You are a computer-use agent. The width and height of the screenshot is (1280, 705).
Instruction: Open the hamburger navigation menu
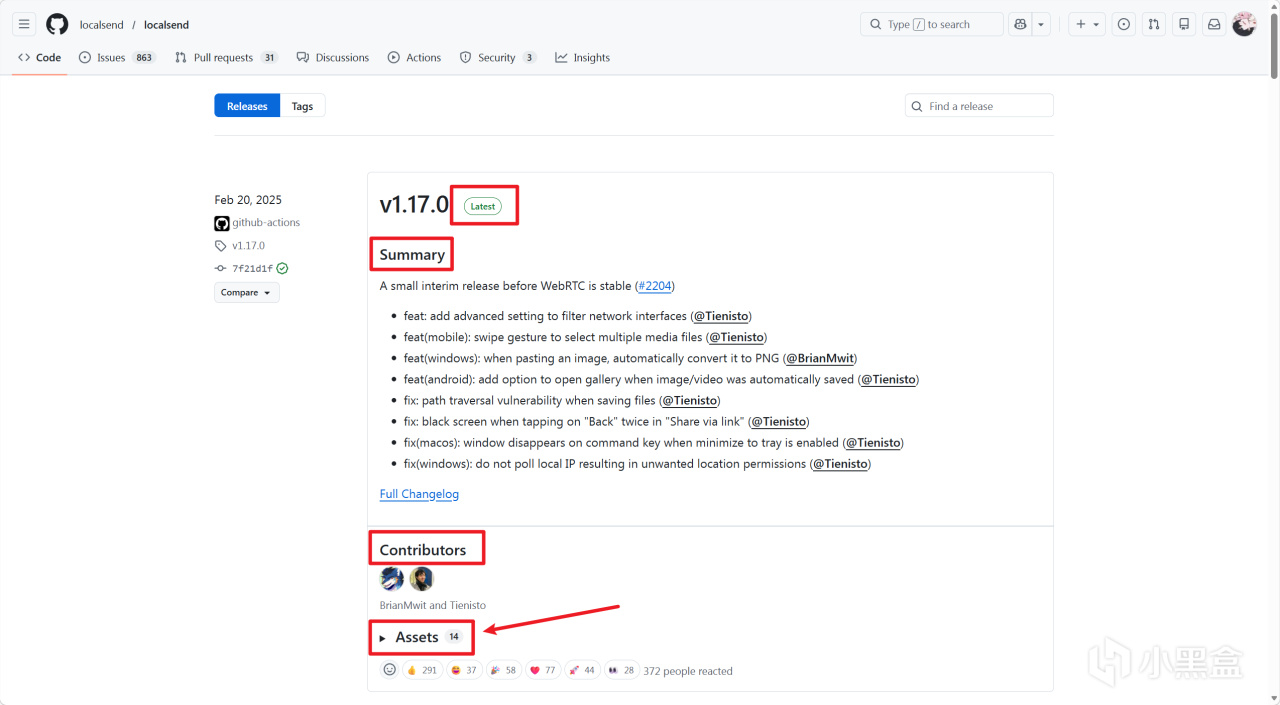pyautogui.click(x=25, y=24)
